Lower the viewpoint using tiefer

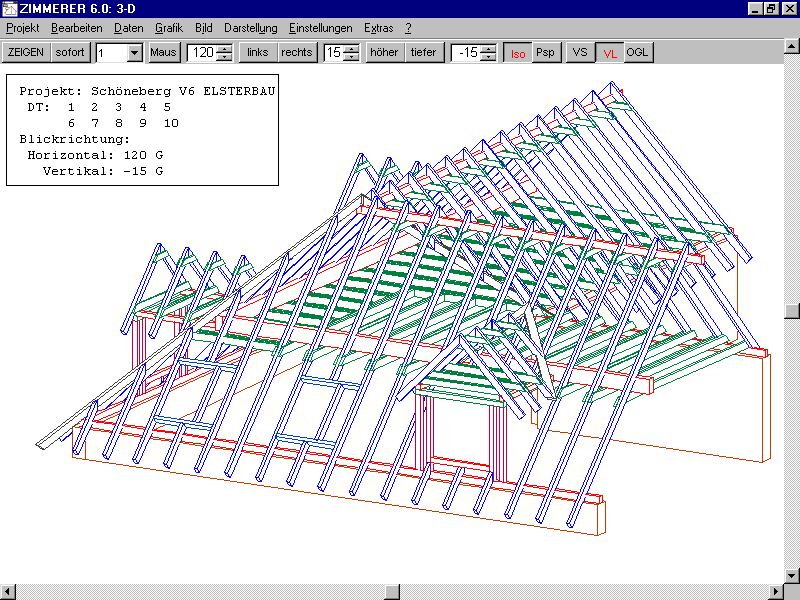click(424, 52)
